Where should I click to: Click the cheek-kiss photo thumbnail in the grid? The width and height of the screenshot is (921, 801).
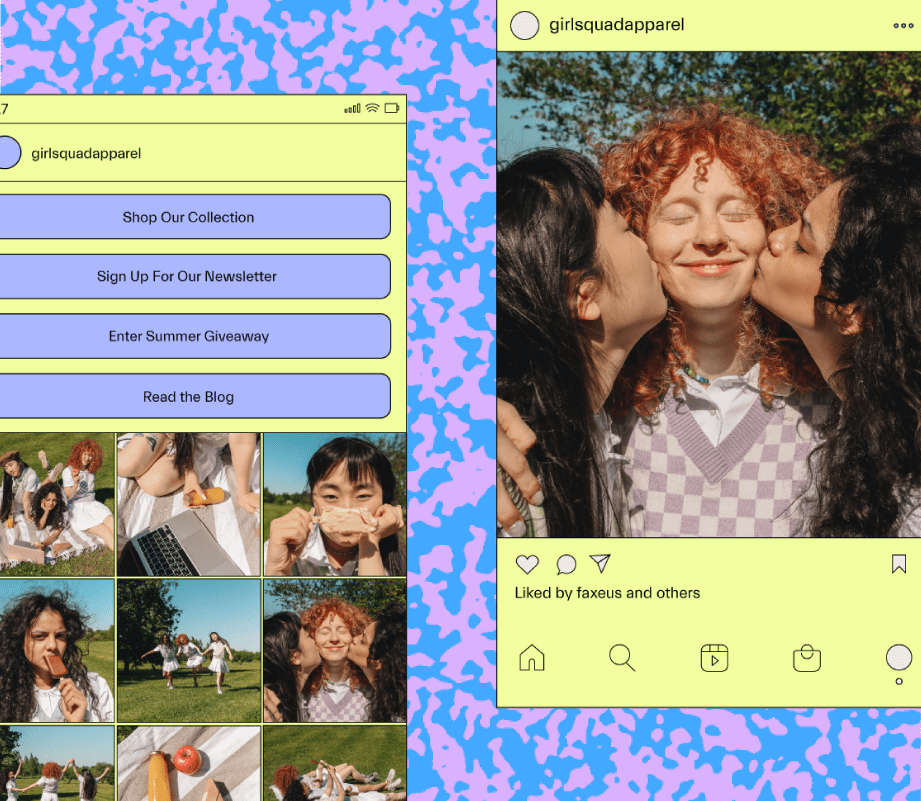[335, 648]
